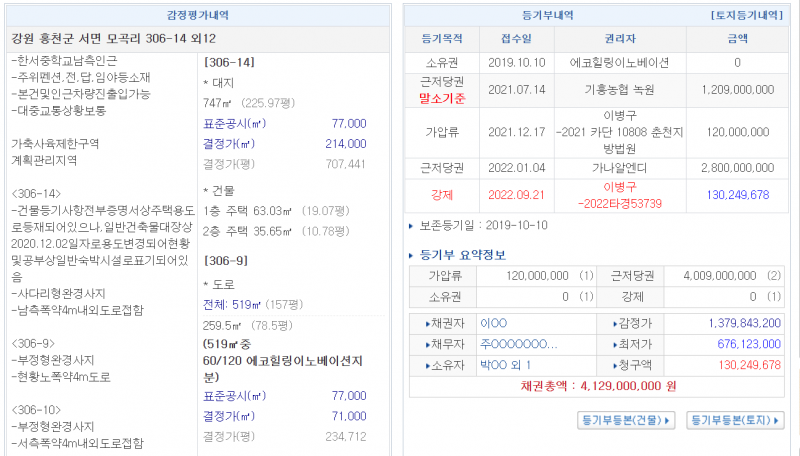800x456 pixels.
Task: Click the 등기부등본(토지) button
Action: (734, 420)
